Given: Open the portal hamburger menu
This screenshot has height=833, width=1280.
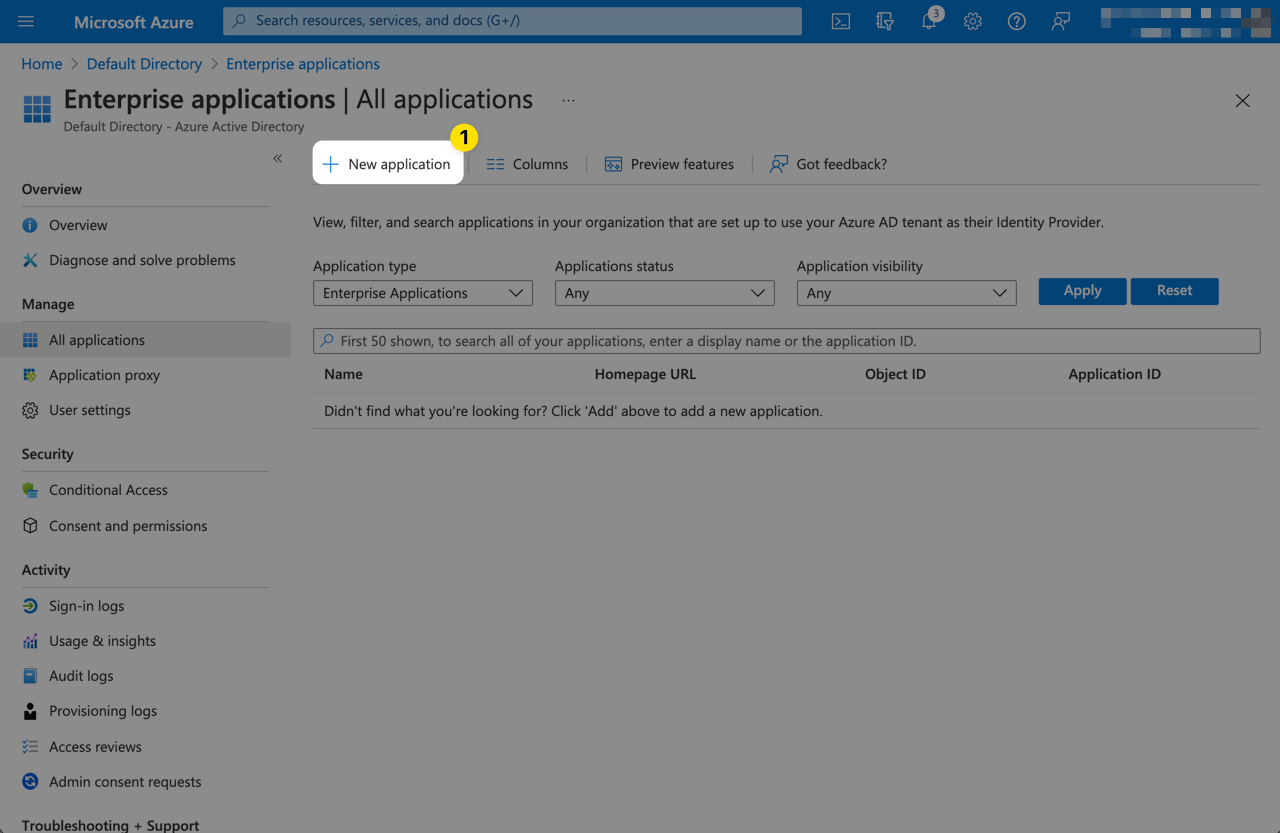Looking at the screenshot, I should click(26, 21).
